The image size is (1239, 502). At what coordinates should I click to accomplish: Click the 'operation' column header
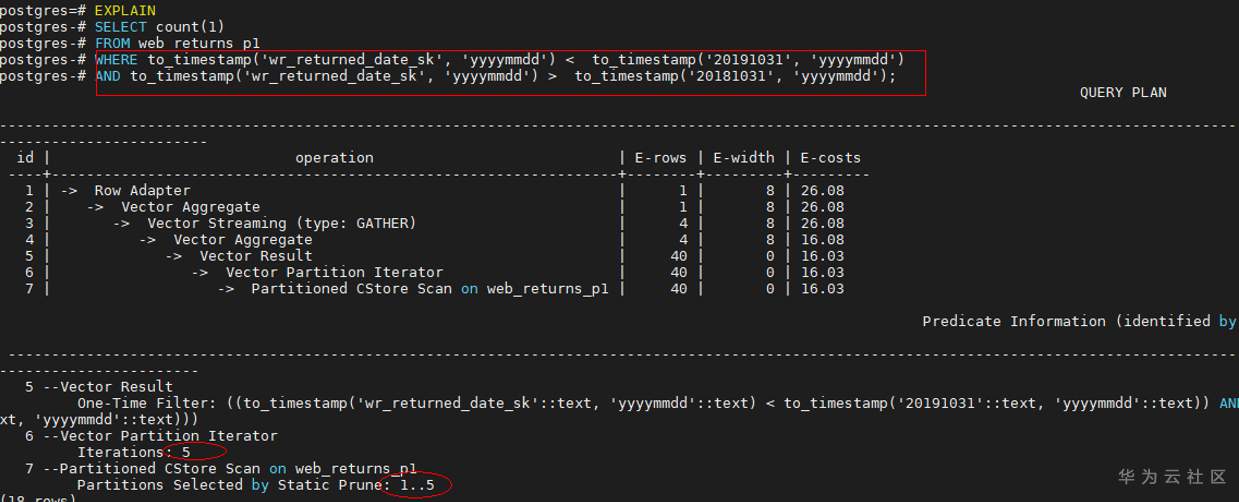[x=334, y=157]
